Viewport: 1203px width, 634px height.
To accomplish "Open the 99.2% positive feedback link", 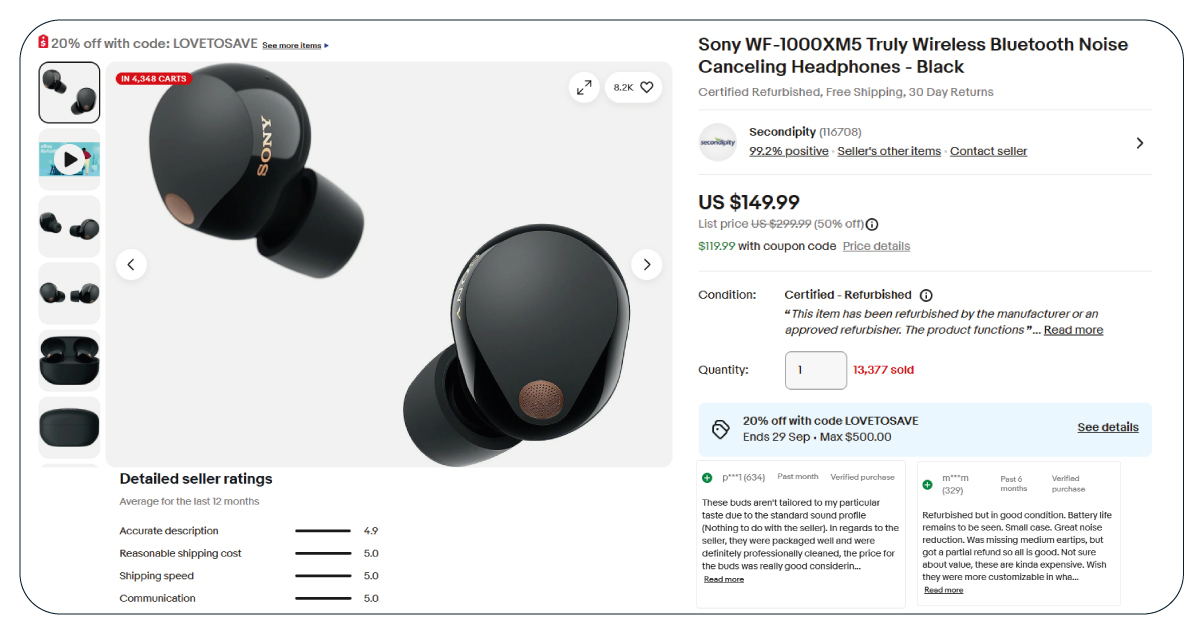I will click(789, 151).
